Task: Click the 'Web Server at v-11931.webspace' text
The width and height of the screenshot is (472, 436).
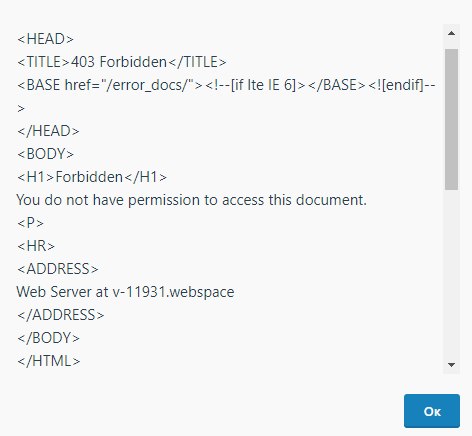Action: (125, 292)
